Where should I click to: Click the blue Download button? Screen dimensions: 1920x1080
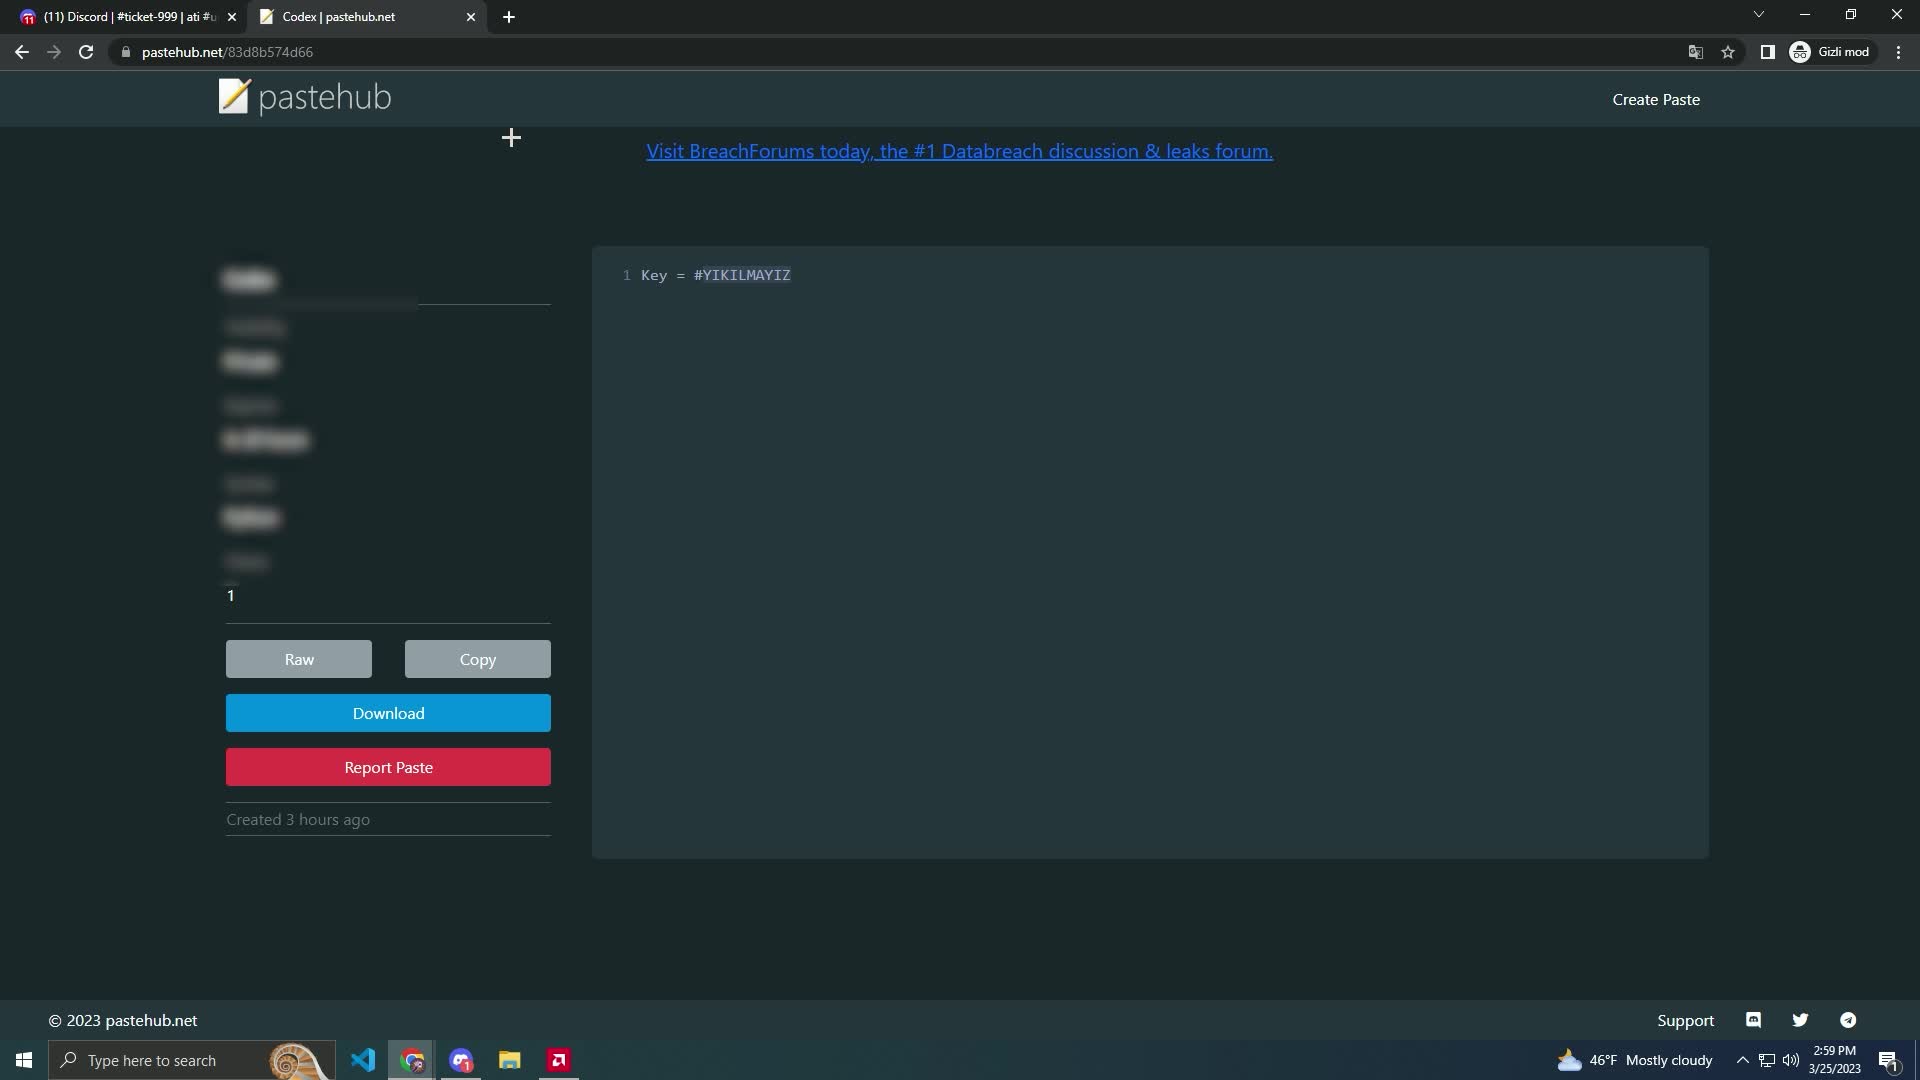[388, 713]
